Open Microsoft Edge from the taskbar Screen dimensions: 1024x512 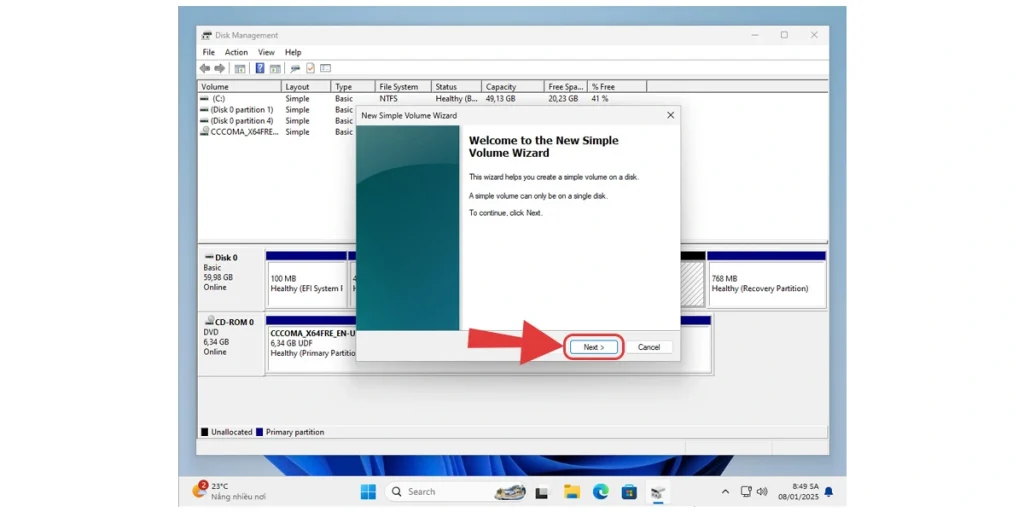pyautogui.click(x=601, y=491)
